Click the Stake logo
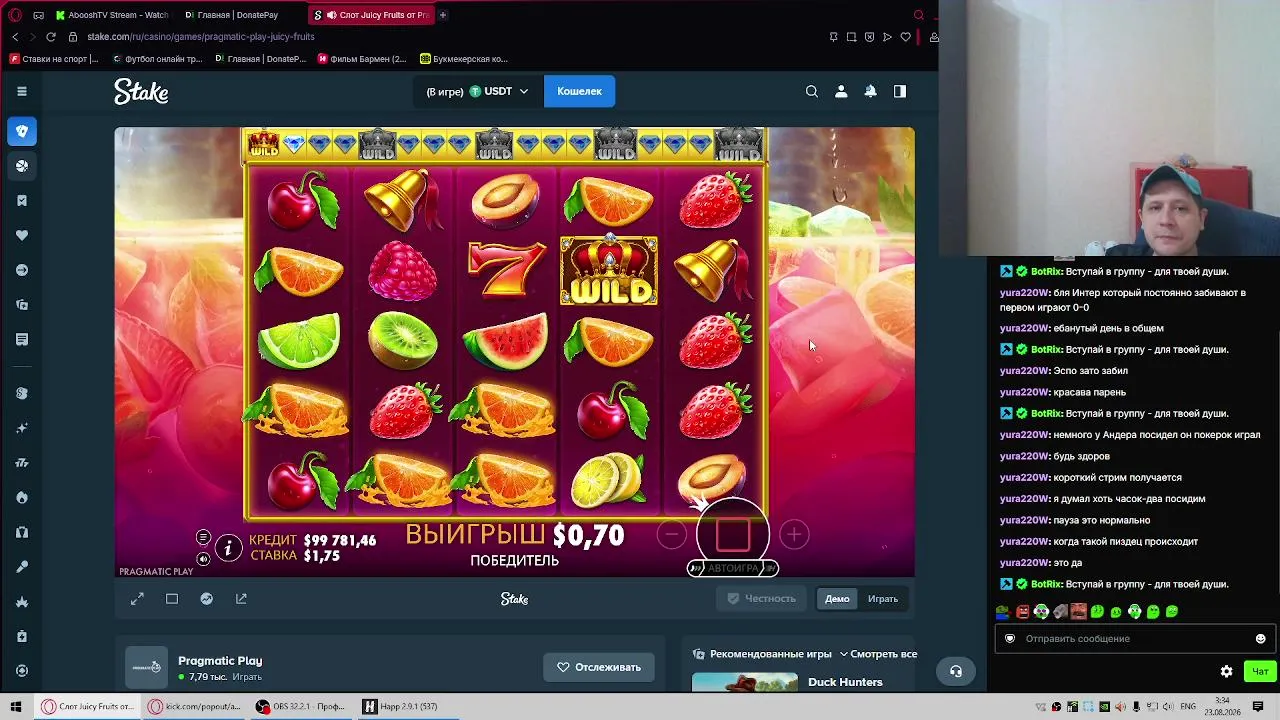Image resolution: width=1280 pixels, height=720 pixels. pyautogui.click(x=141, y=92)
